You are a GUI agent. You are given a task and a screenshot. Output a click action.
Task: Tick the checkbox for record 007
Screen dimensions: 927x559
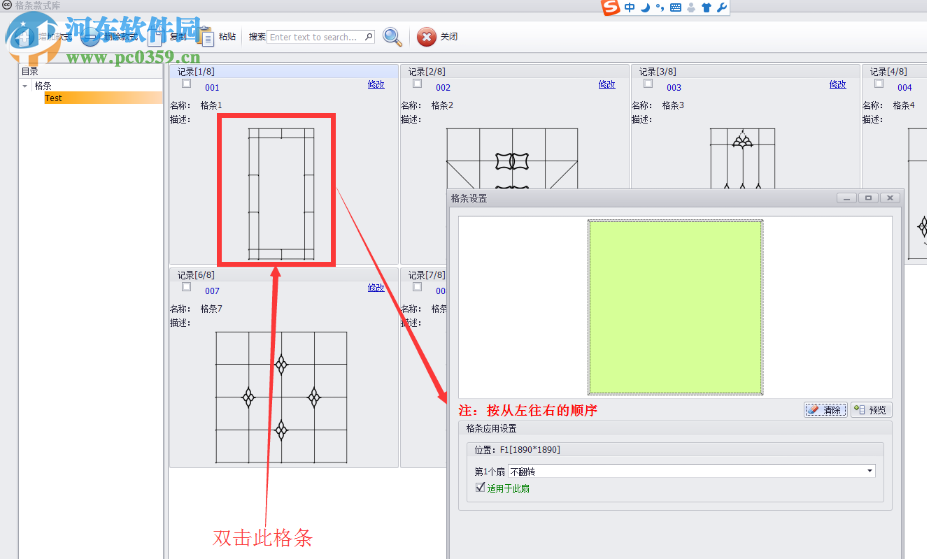(x=186, y=287)
